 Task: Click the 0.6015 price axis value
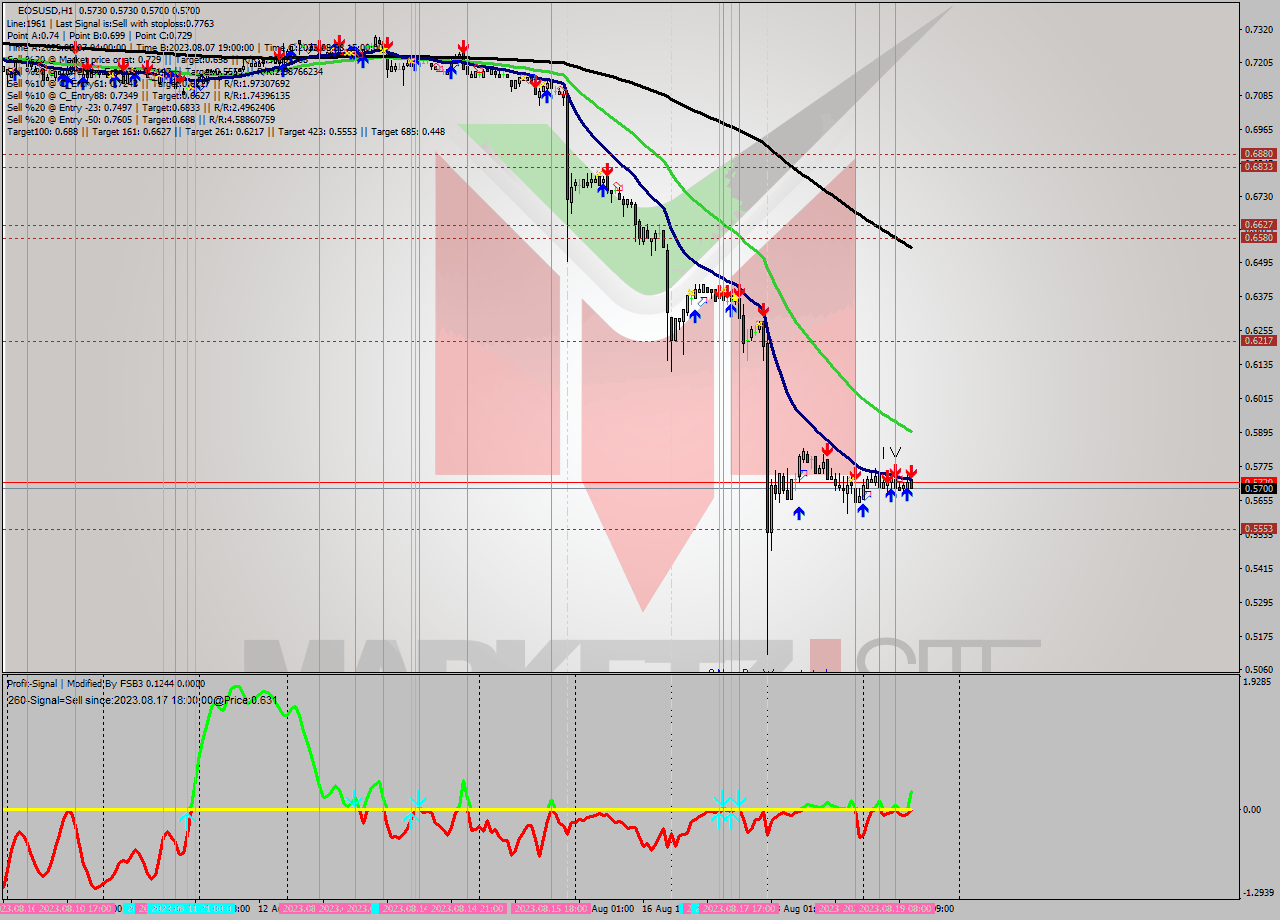[x=1258, y=398]
